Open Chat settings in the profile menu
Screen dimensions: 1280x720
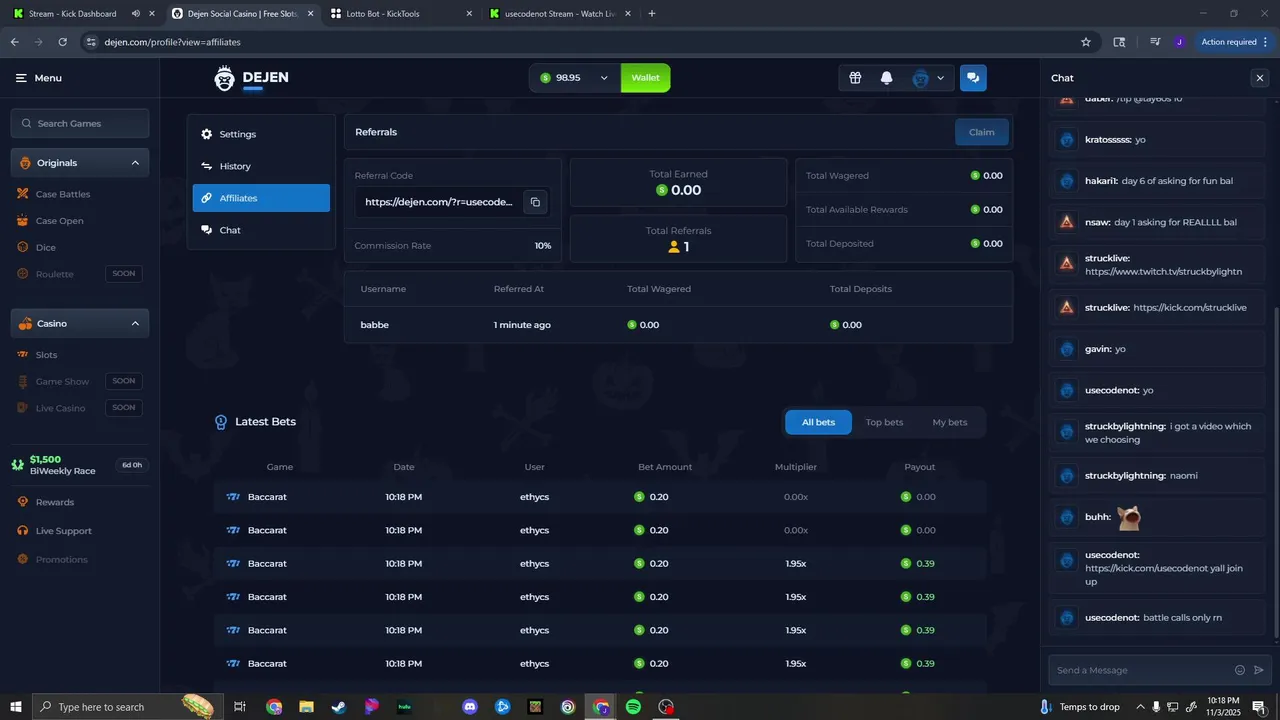coord(261,230)
